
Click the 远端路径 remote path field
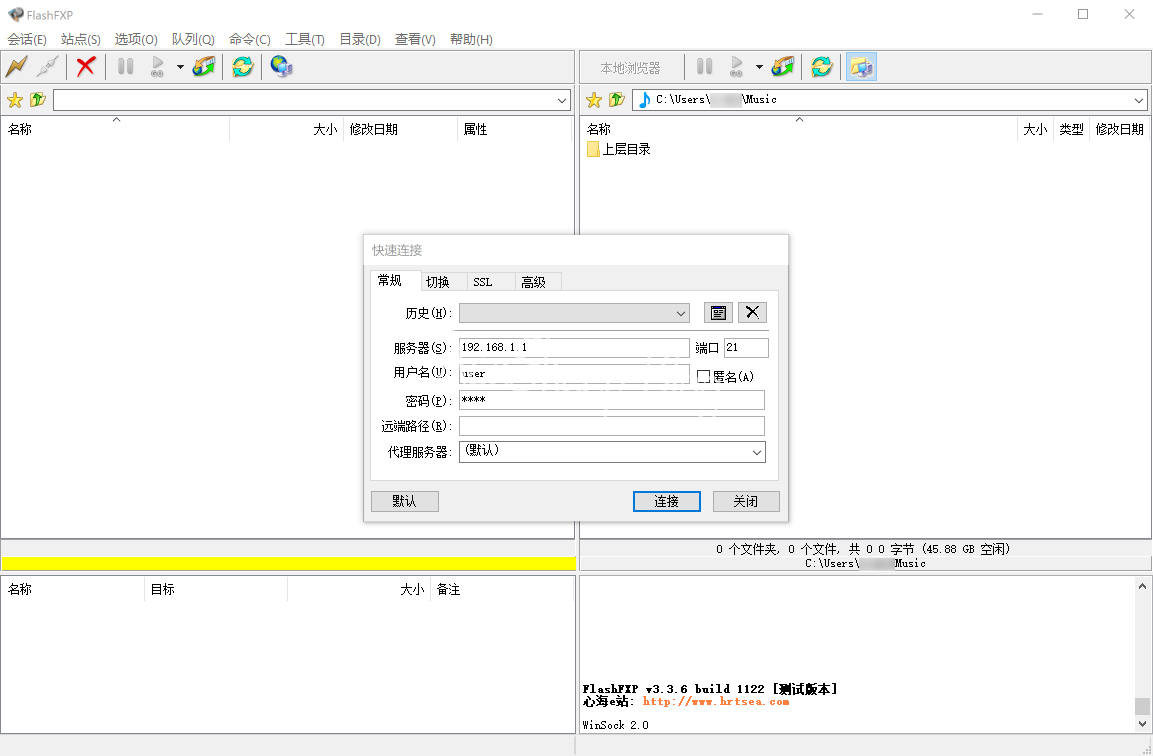coord(612,426)
